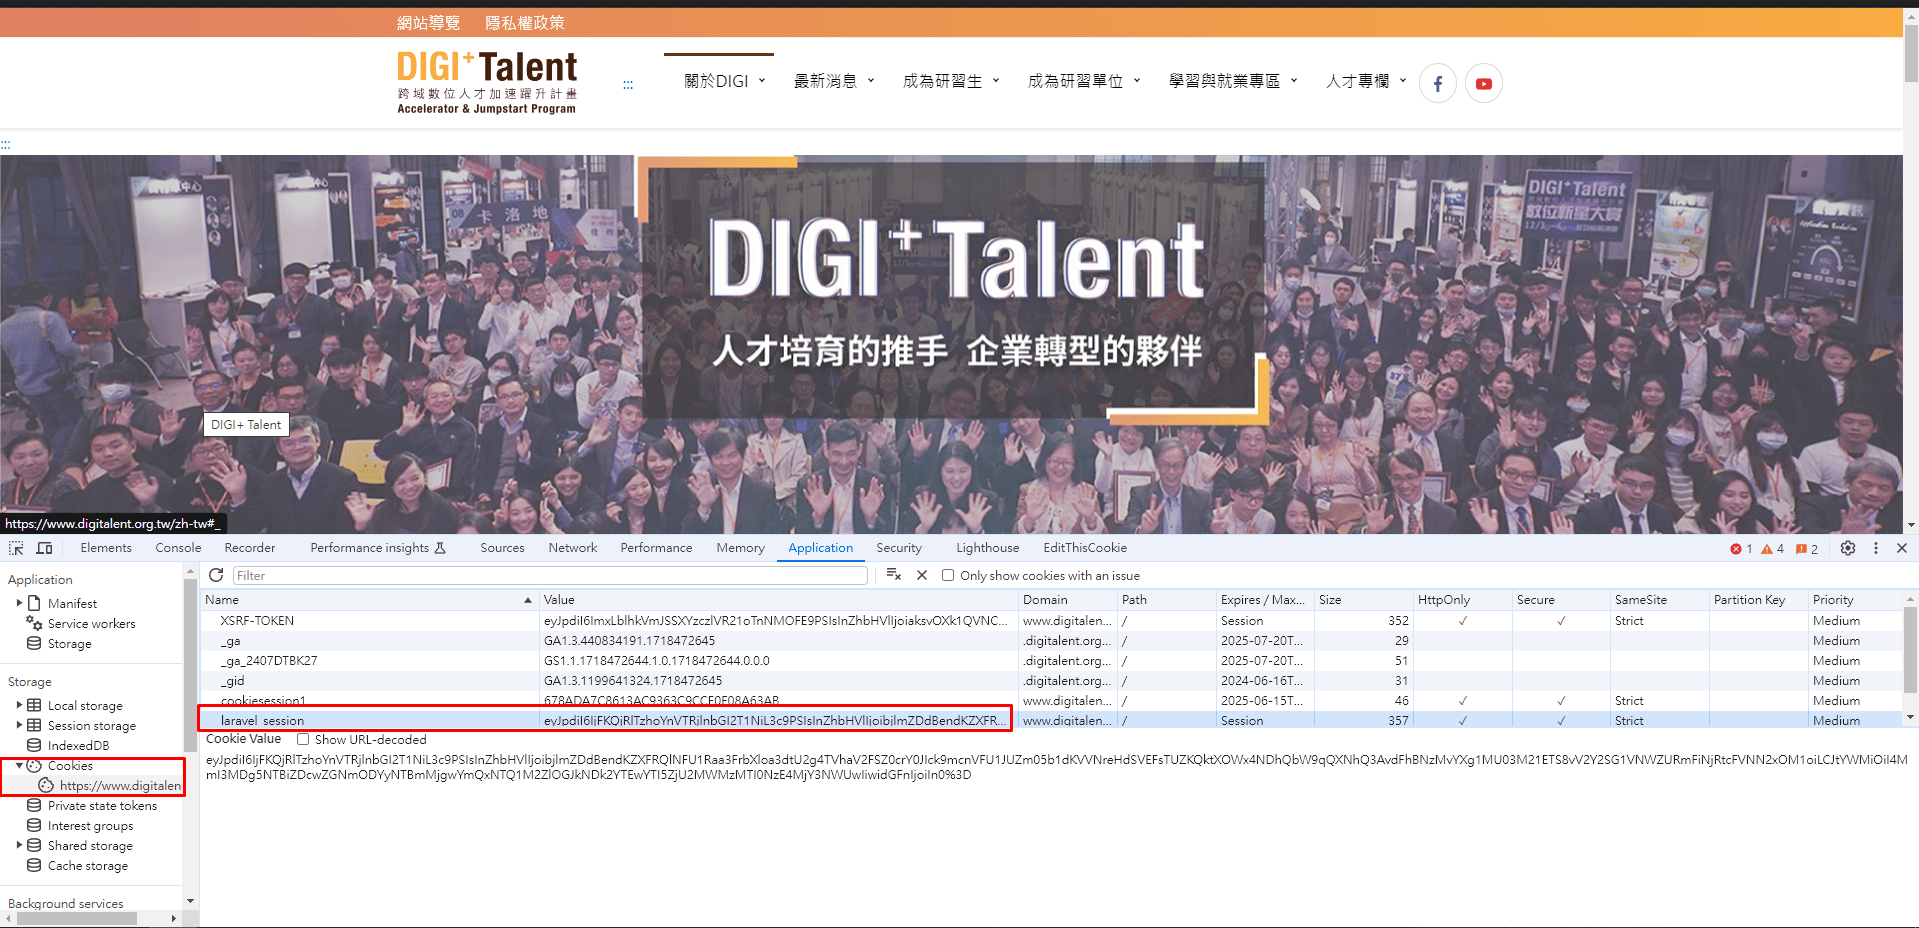
Task: Focus the cookie Filter field
Action: click(x=550, y=575)
